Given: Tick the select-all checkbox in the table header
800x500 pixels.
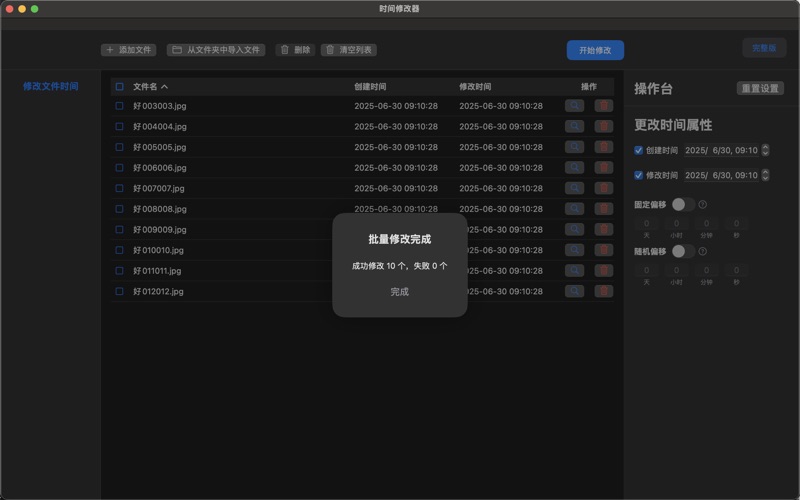Looking at the screenshot, I should pyautogui.click(x=120, y=87).
